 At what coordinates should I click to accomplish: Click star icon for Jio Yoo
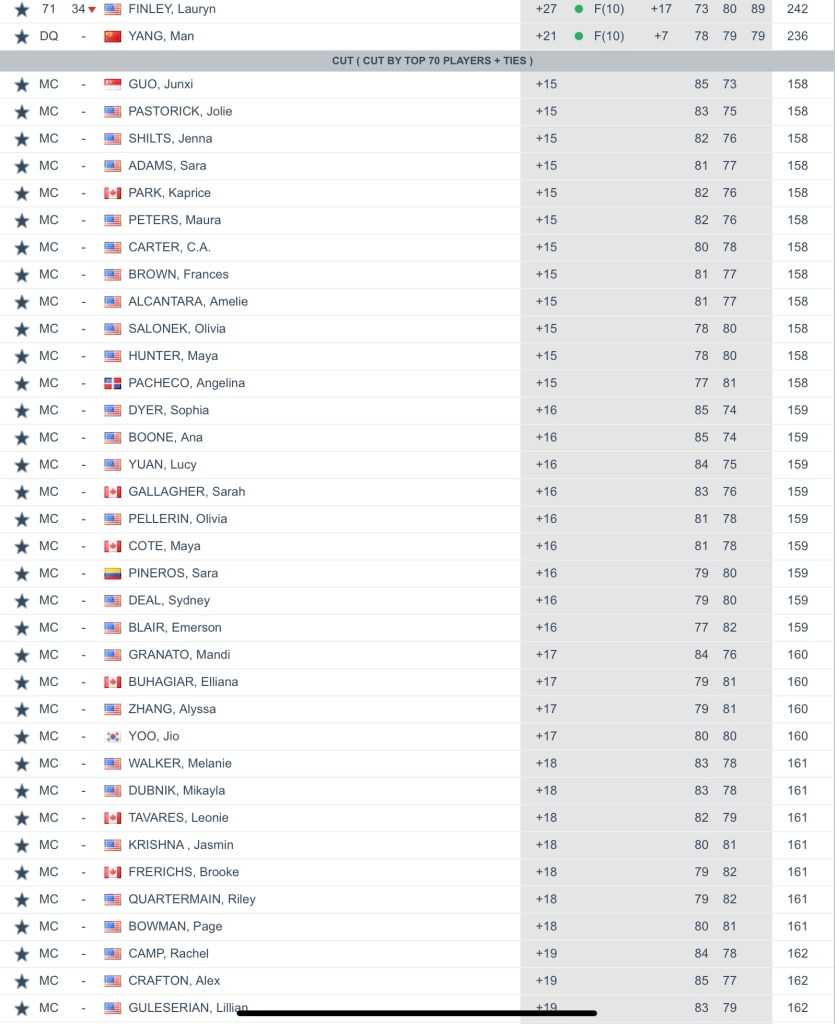coord(22,737)
